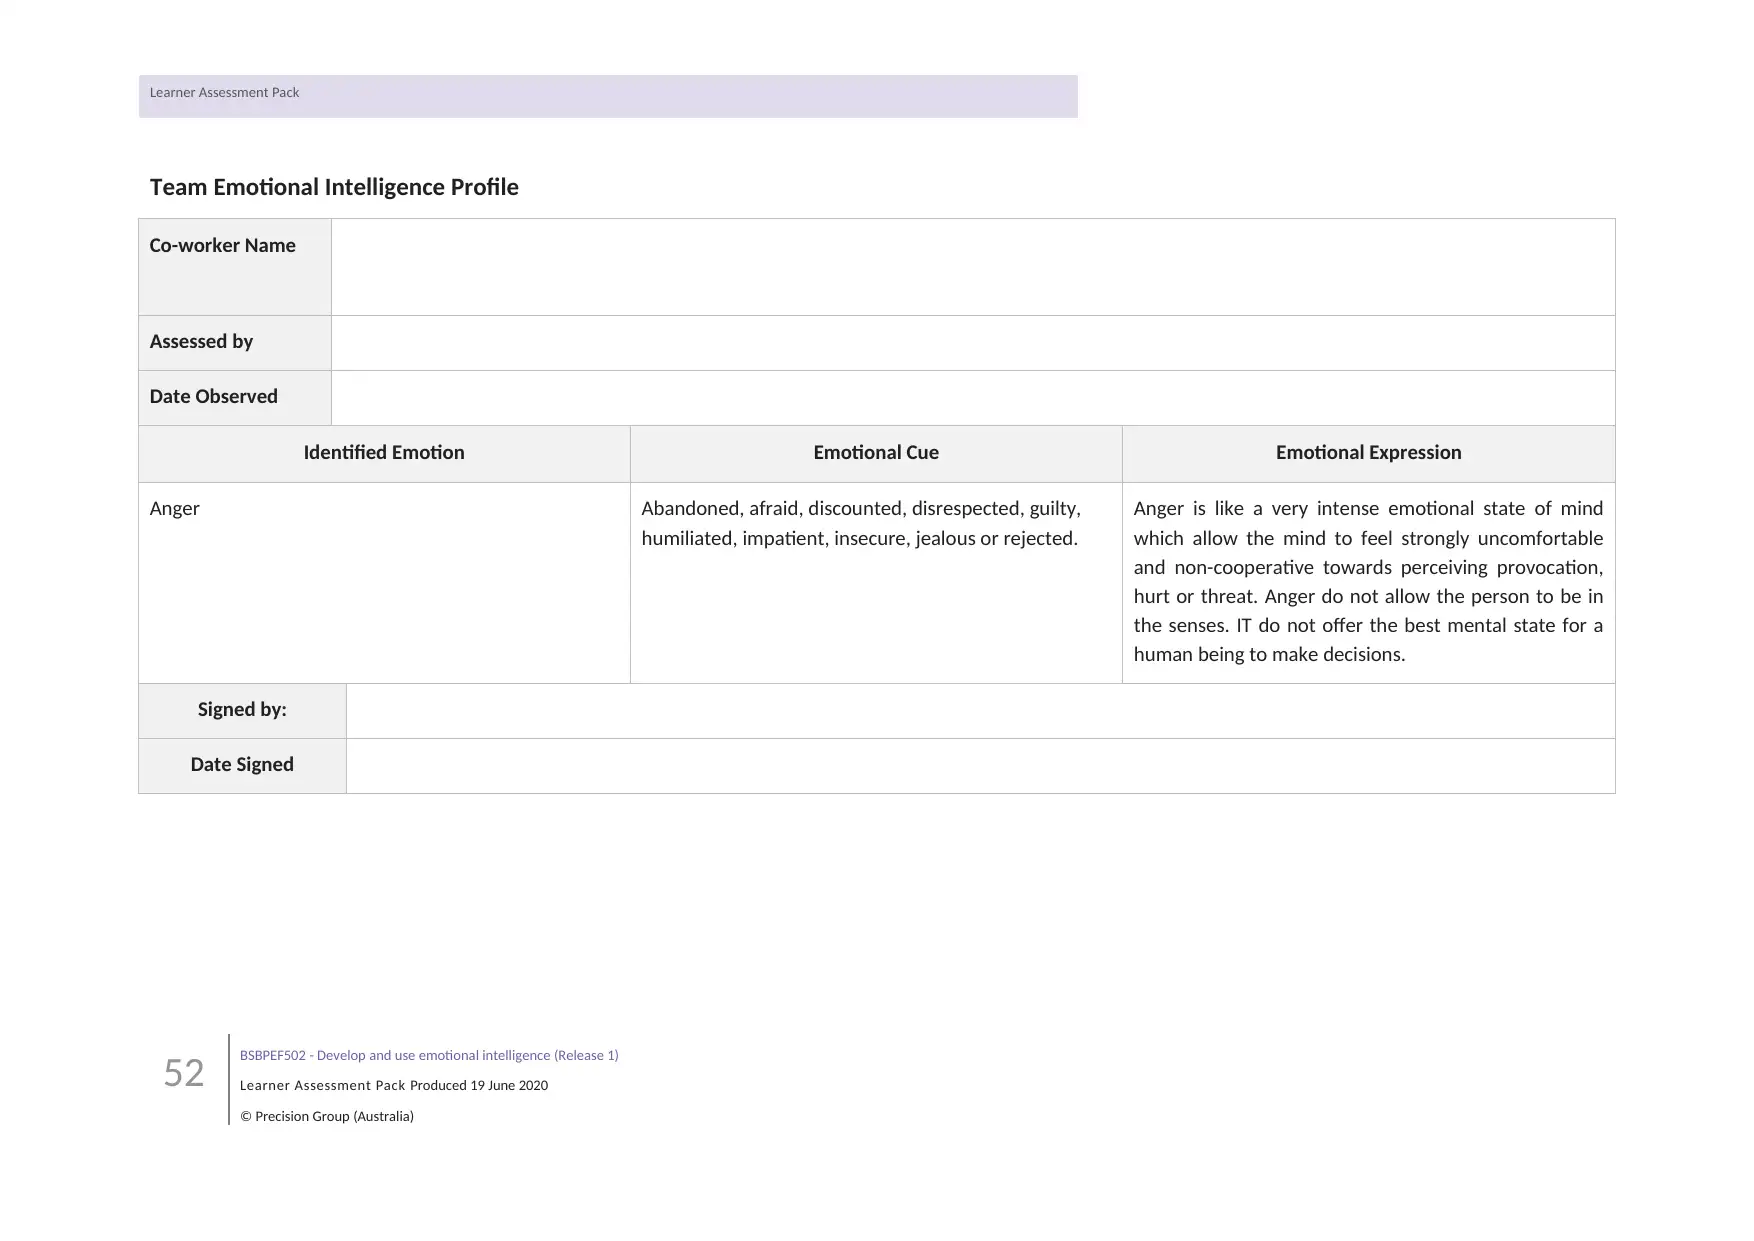Click the Signed by input cell
This screenshot has width=1754, height=1241.
tap(980, 711)
